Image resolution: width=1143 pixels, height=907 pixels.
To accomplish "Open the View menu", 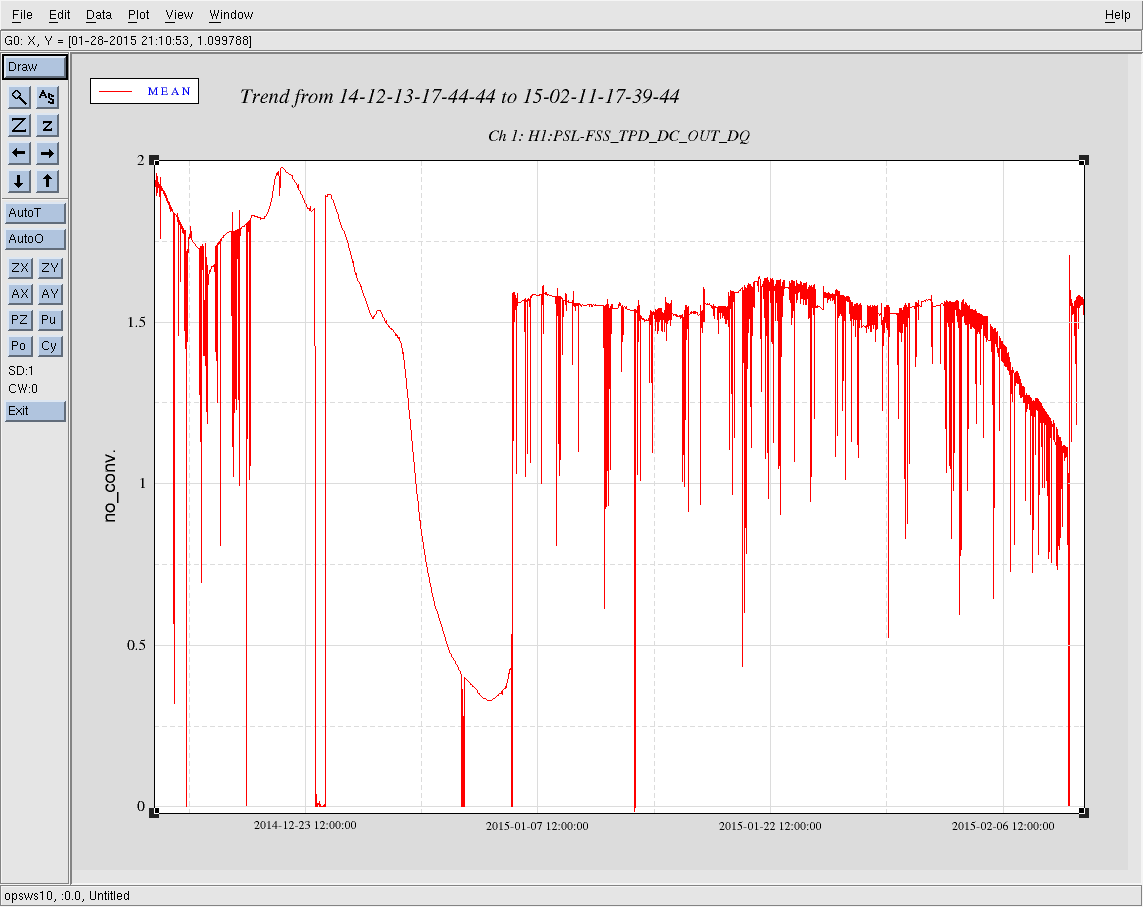I will click(x=179, y=15).
